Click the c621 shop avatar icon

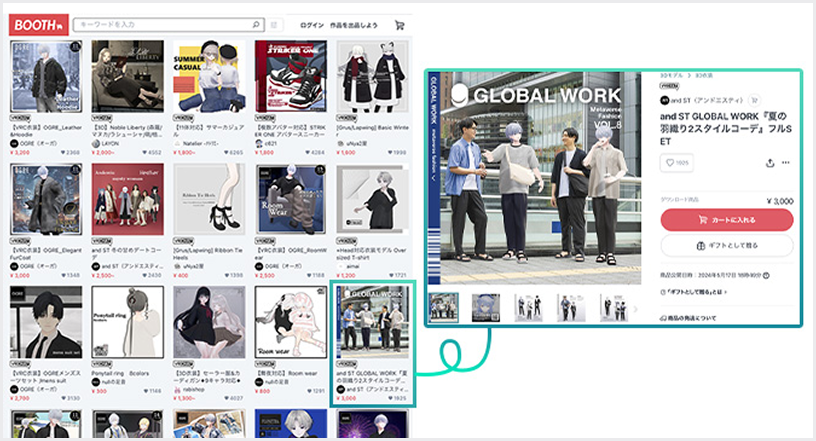click(x=259, y=143)
